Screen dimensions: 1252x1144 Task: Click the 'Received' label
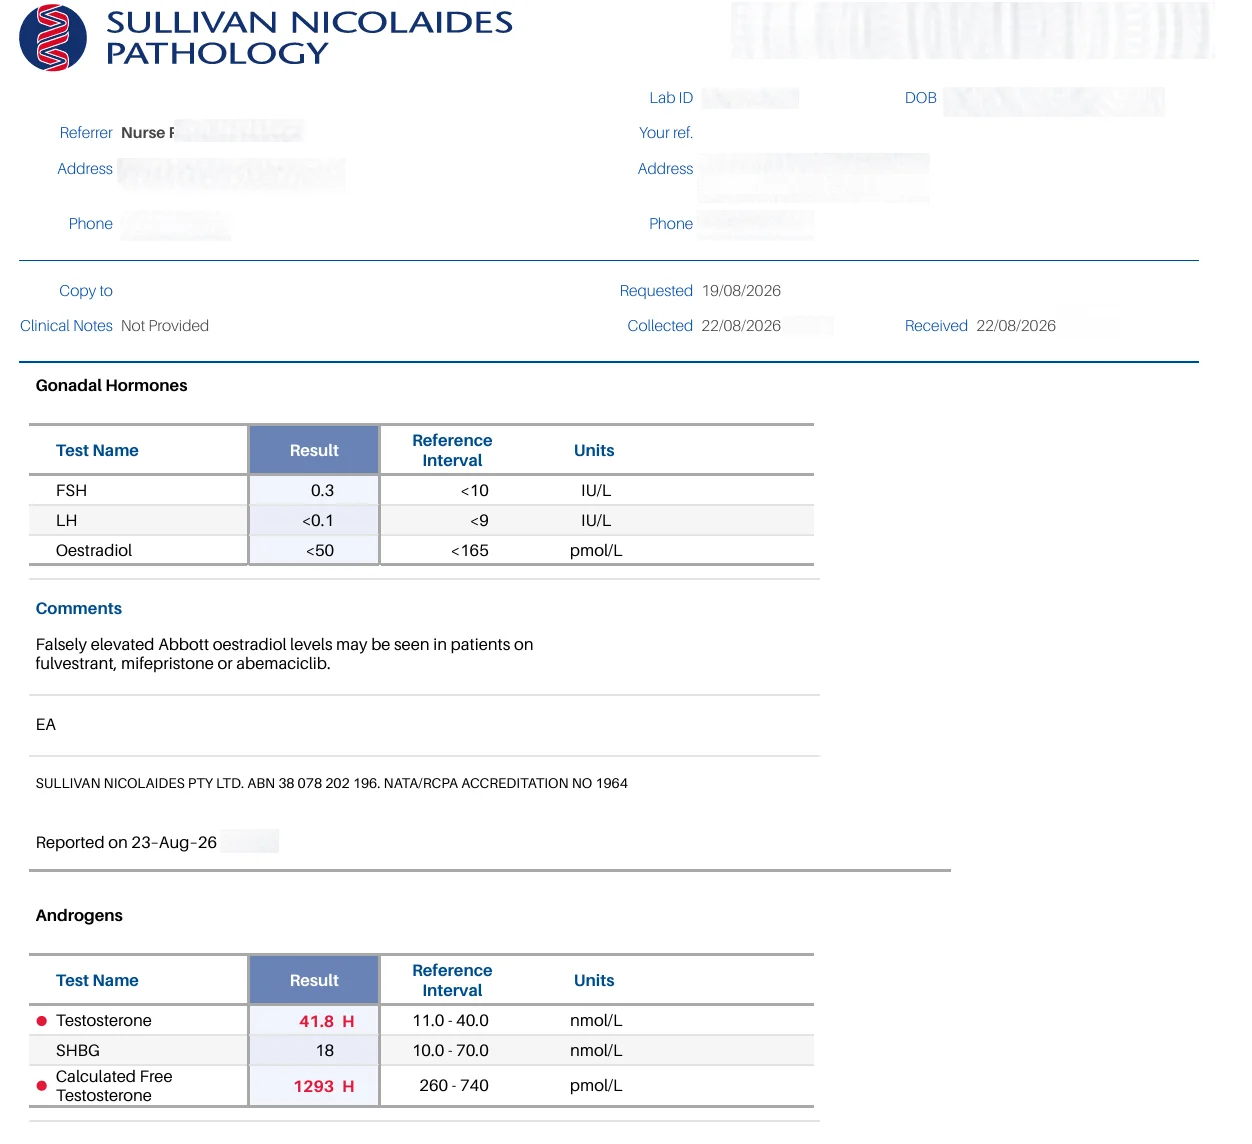pyautogui.click(x=936, y=326)
